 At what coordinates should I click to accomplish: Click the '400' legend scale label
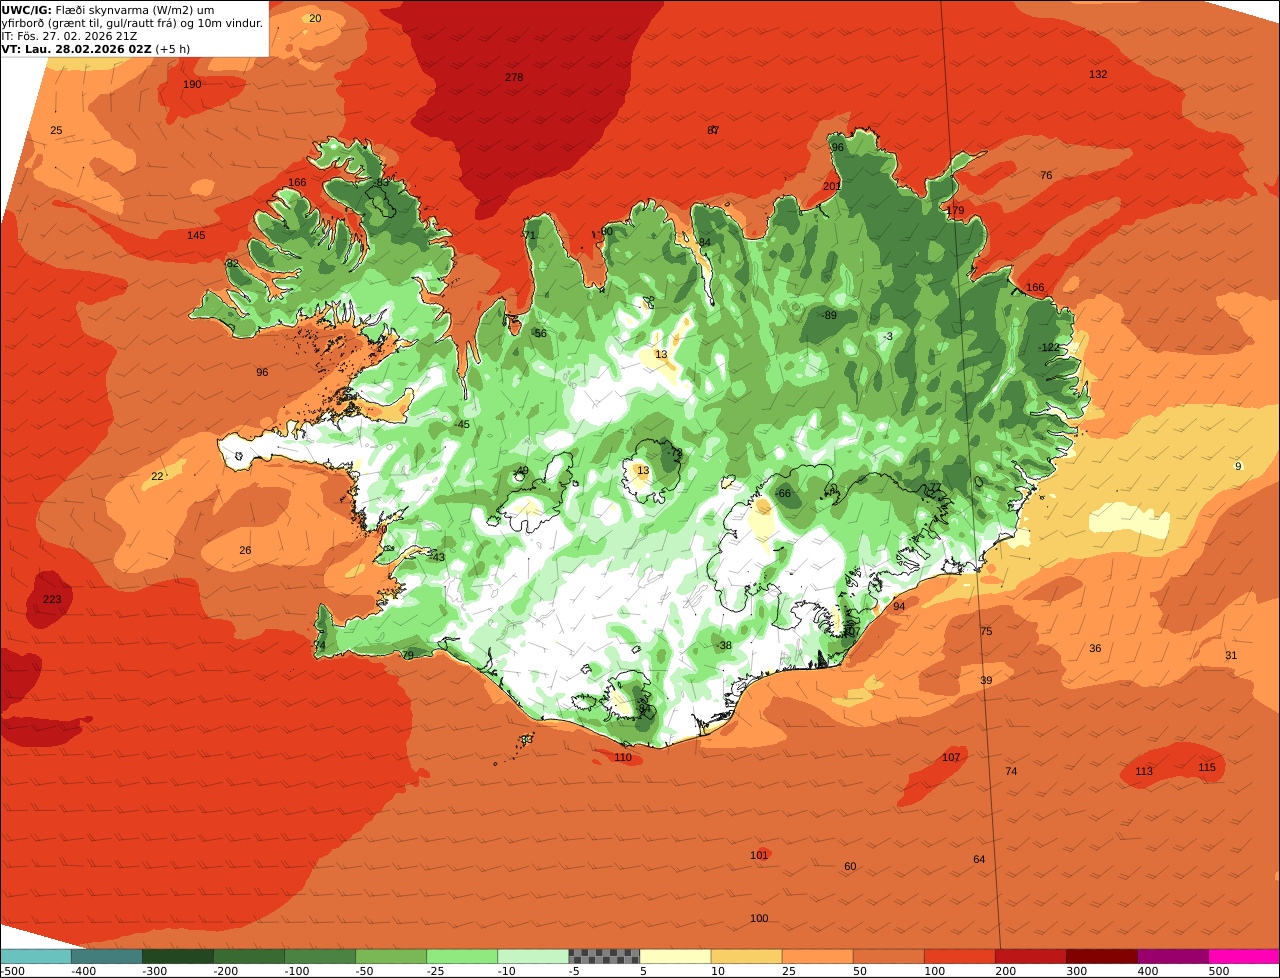point(1147,971)
